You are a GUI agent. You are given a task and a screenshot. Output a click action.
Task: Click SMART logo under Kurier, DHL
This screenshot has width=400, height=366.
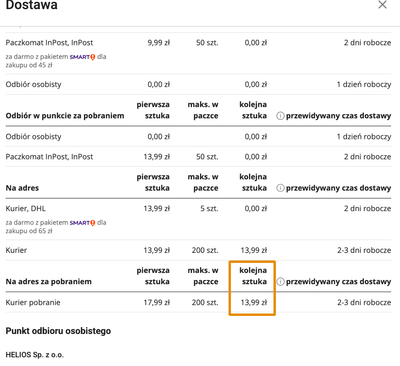coord(82,223)
